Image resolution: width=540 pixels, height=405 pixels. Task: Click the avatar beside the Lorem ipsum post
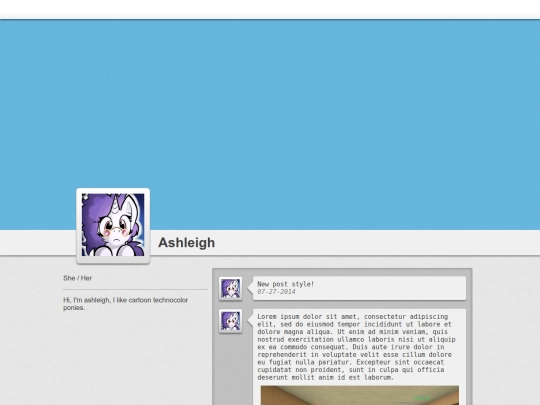(230, 321)
